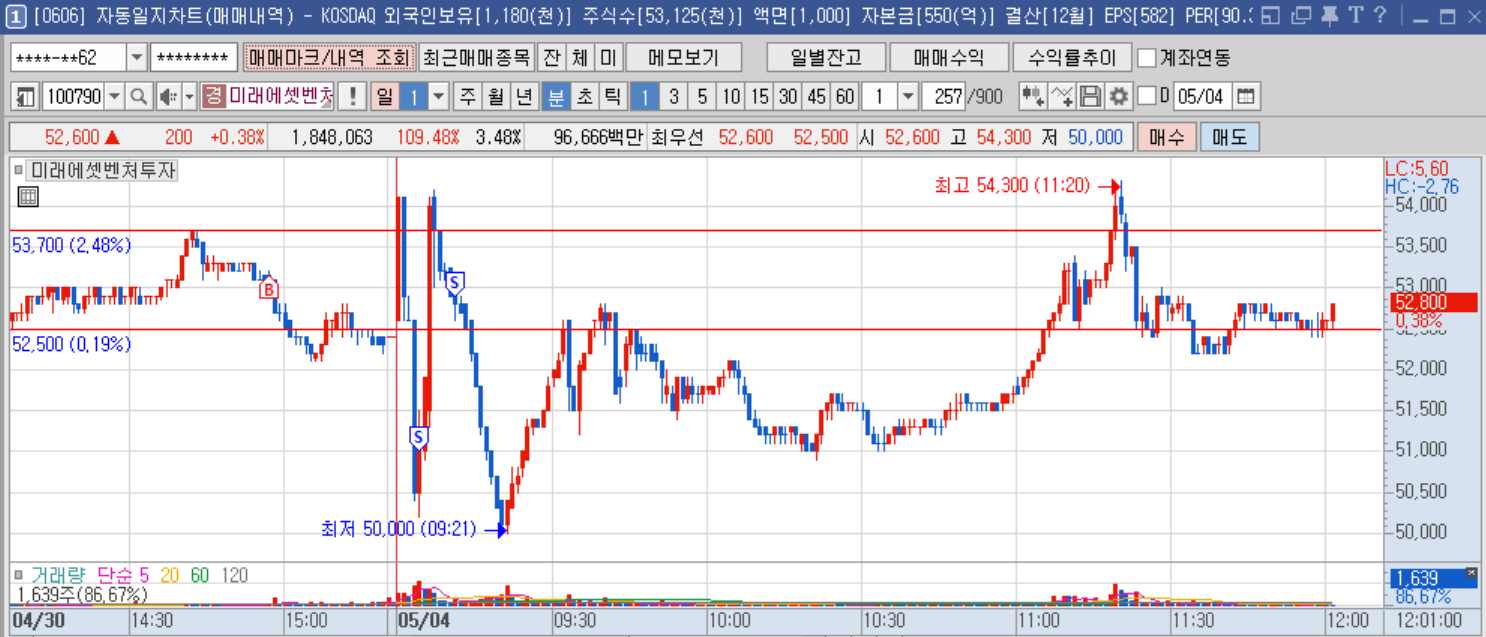Click the 매매마크/내역 조회 button

(x=329, y=57)
